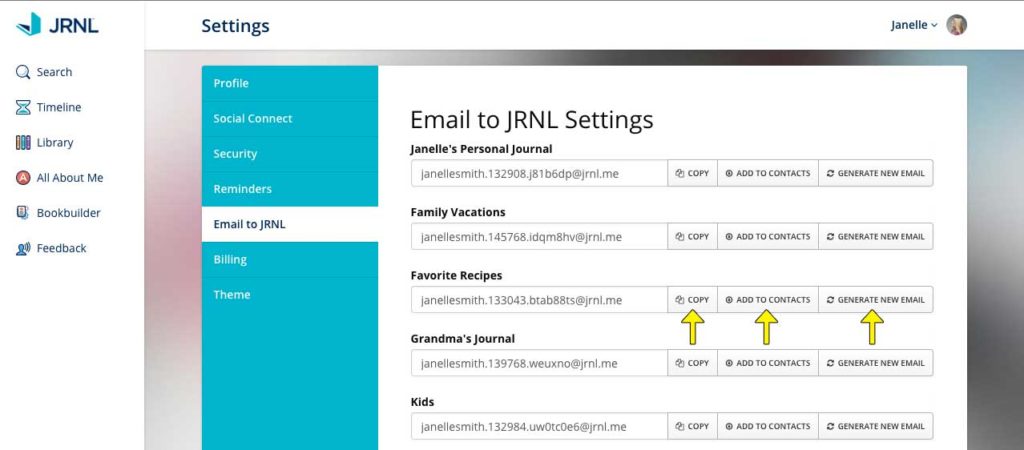Generate new email for Favorite Recipes
The height and width of the screenshot is (450, 1024).
click(x=876, y=300)
